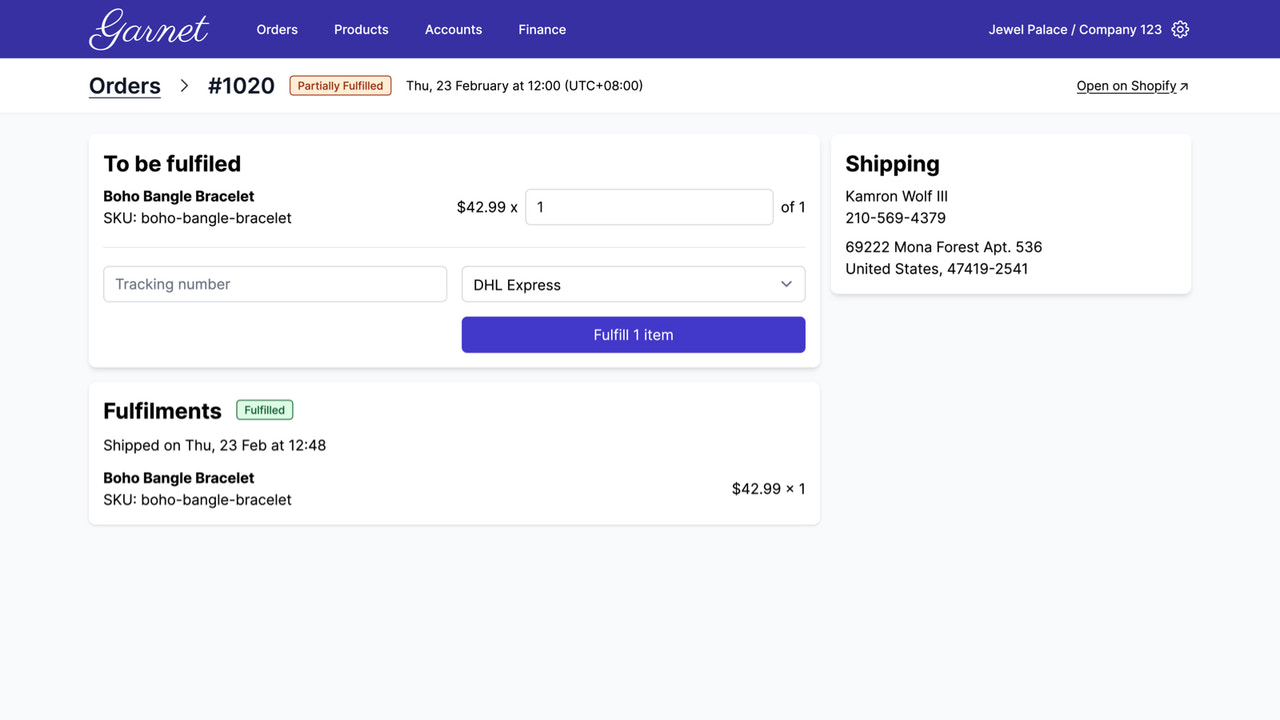This screenshot has height=720, width=1280.
Task: Click the Fulfilled status badge
Action: (x=264, y=409)
